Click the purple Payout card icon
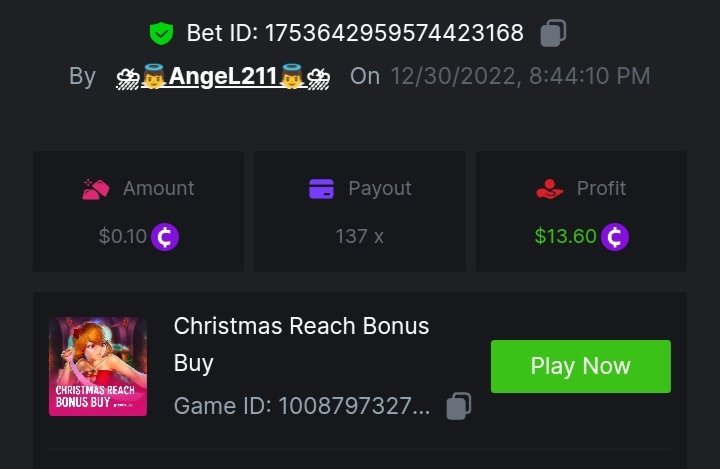This screenshot has width=720, height=469. 321,188
